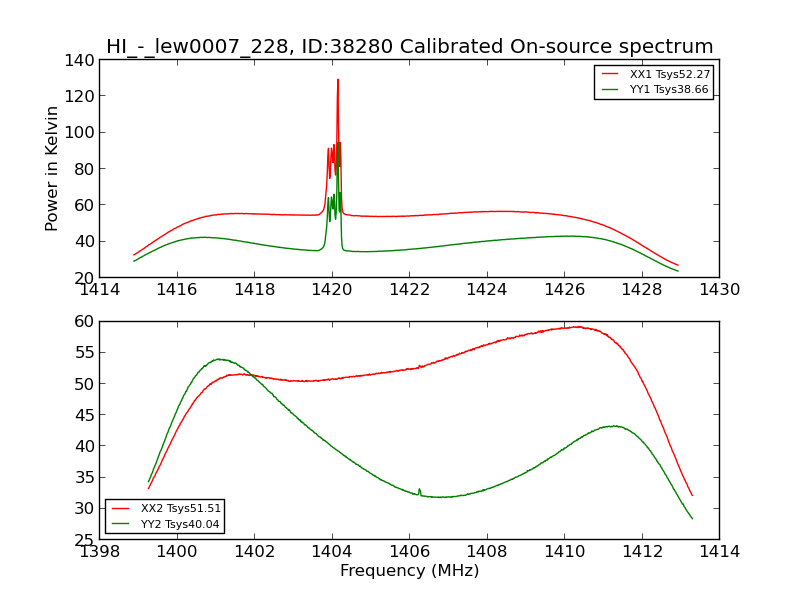Click the red XX1 spectral peak near 1420 MHz
This screenshot has width=800, height=600.
[x=338, y=82]
